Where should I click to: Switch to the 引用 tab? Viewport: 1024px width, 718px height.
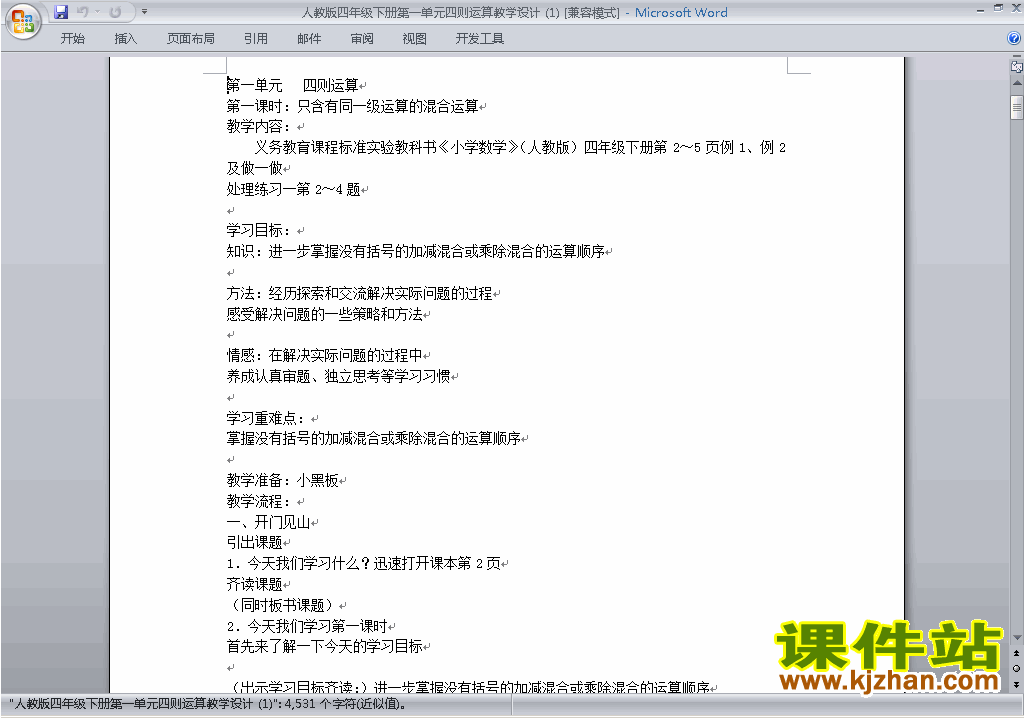(255, 39)
